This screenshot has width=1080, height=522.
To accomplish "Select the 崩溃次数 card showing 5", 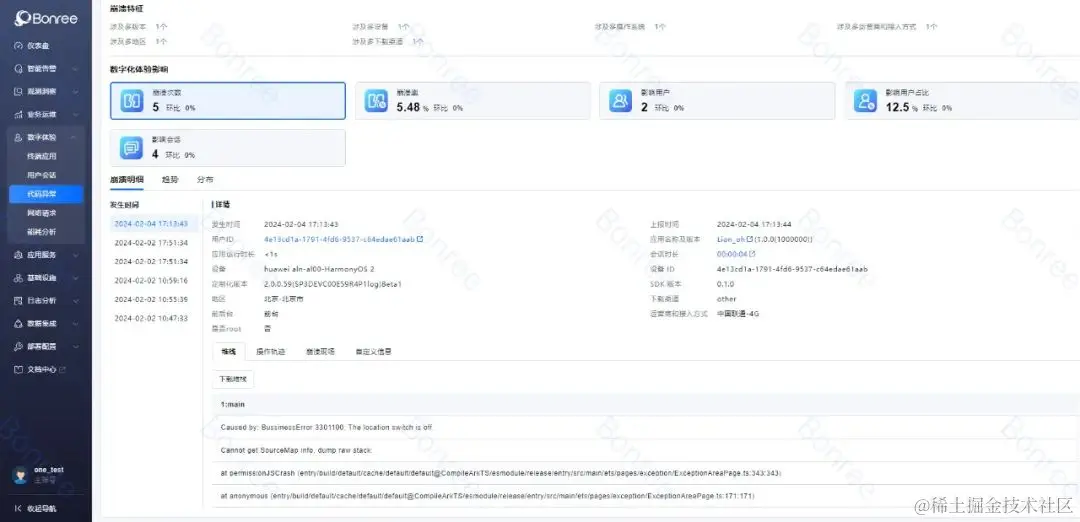I will [x=228, y=101].
